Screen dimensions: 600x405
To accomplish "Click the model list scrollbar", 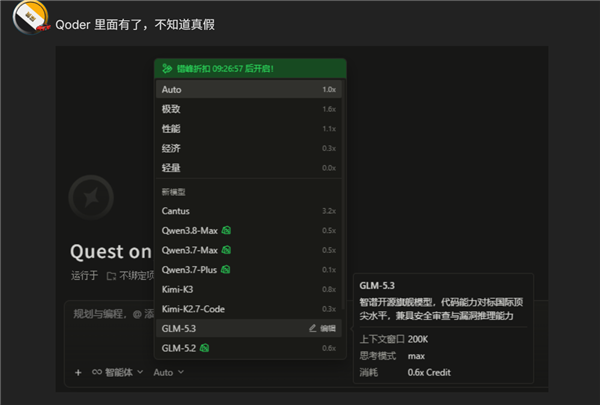I will pyautogui.click(x=344, y=194).
